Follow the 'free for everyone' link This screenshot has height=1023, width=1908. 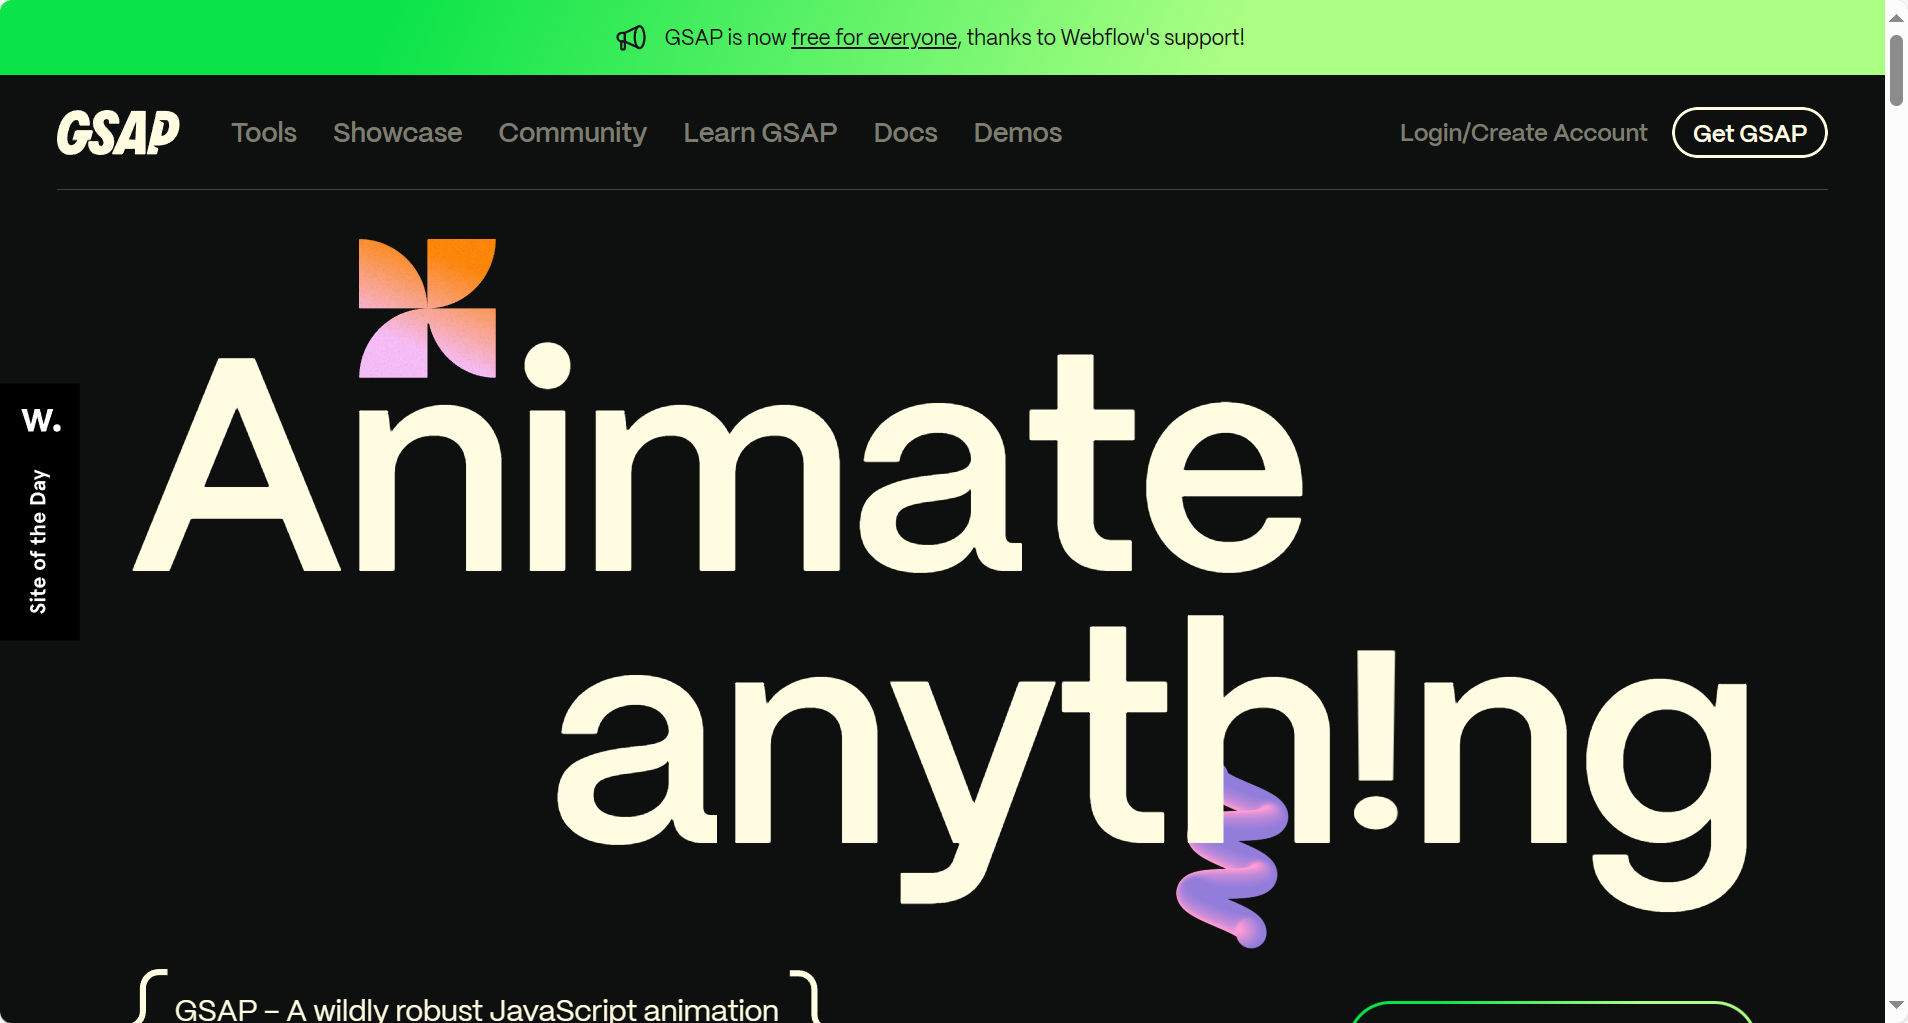click(x=874, y=38)
